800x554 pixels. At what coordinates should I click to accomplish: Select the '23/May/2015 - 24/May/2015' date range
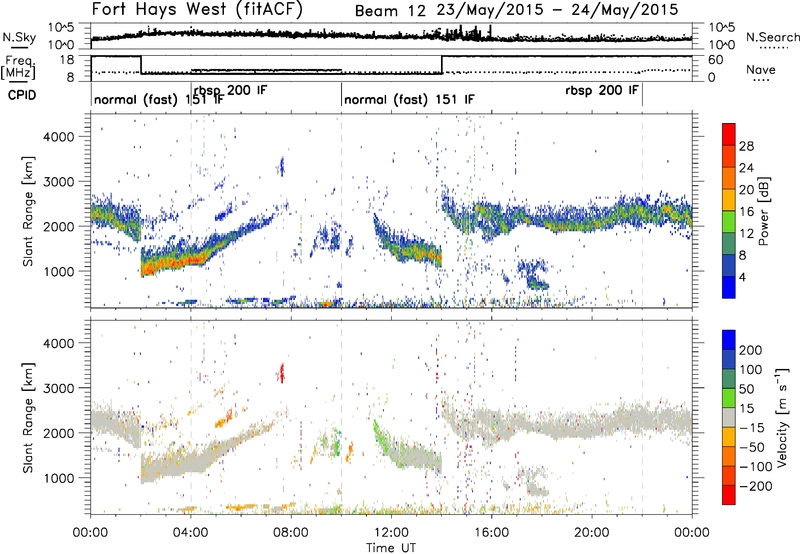click(558, 10)
